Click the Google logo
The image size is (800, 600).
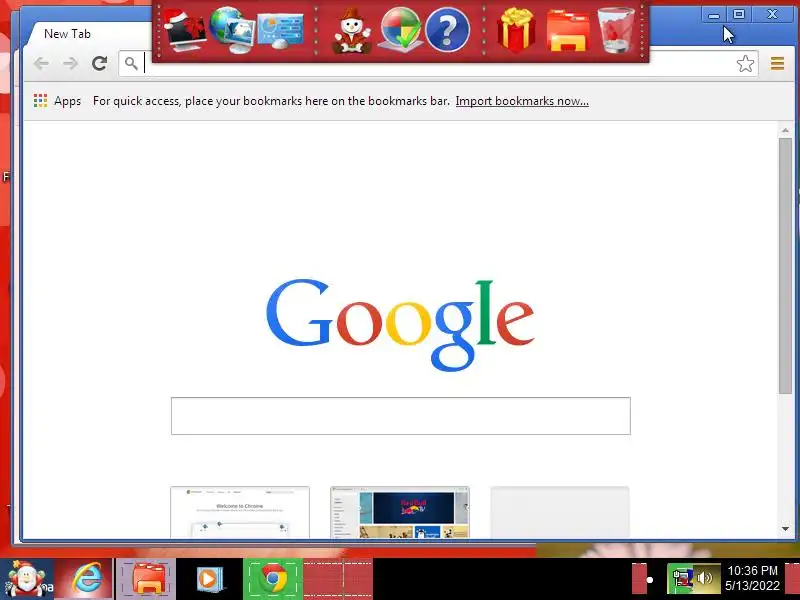(400, 324)
